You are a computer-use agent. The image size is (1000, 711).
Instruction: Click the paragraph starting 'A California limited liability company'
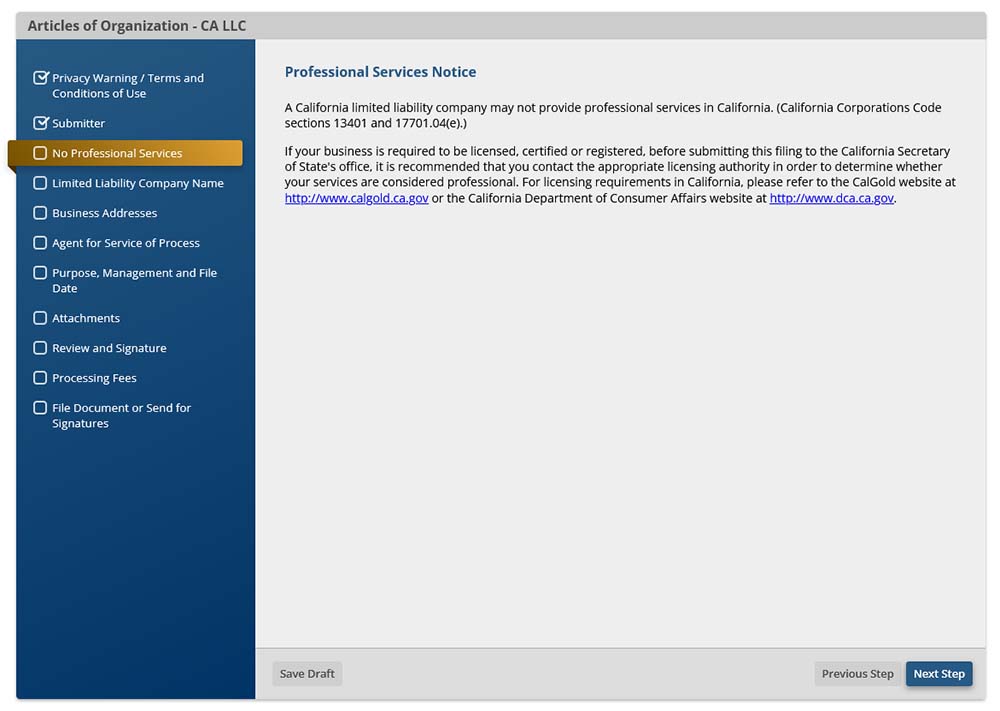pyautogui.click(x=613, y=115)
